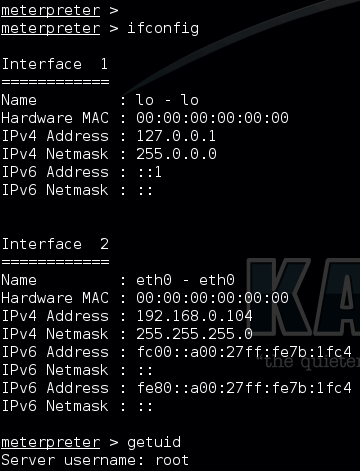This screenshot has height=471, width=360.
Task: Click the meterpreter prompt before ifconfig
Action: point(60,29)
